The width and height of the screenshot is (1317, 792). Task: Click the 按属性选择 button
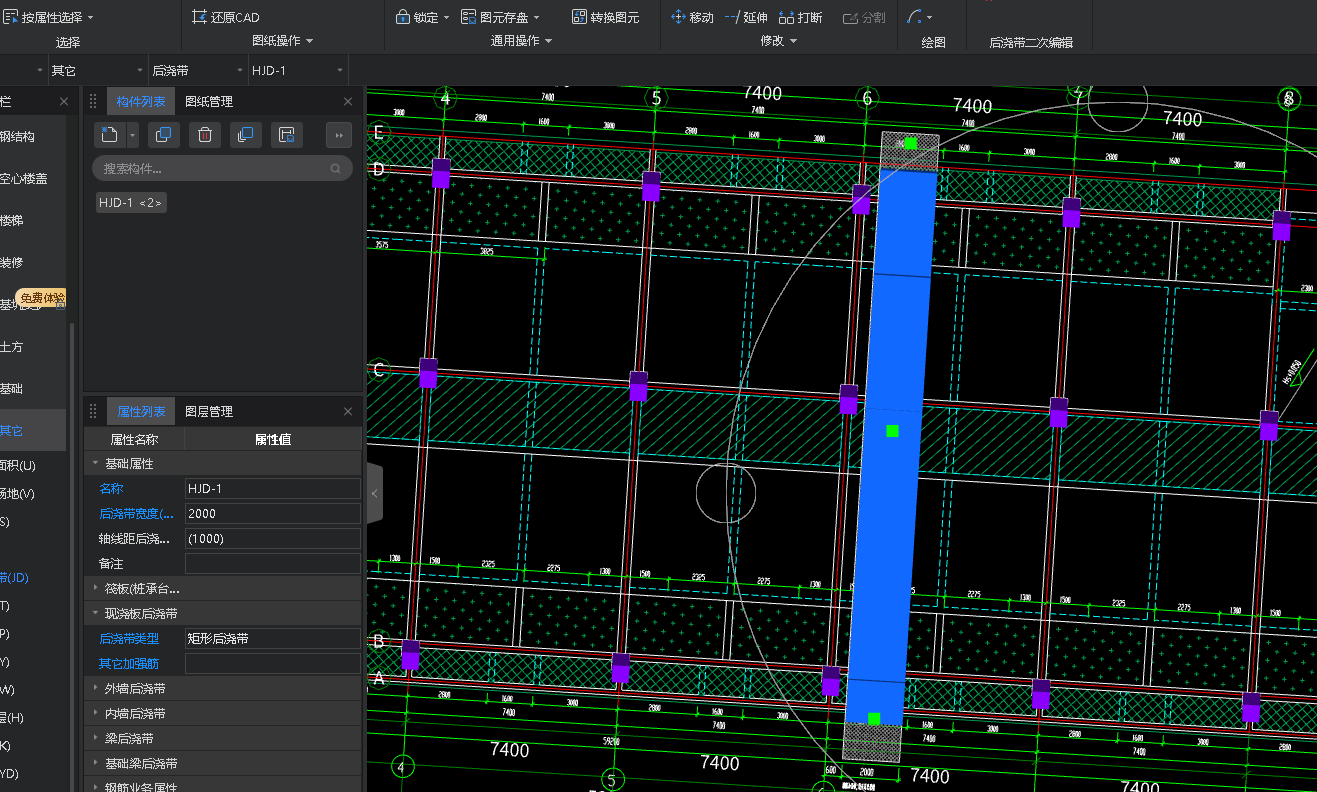[x=50, y=17]
